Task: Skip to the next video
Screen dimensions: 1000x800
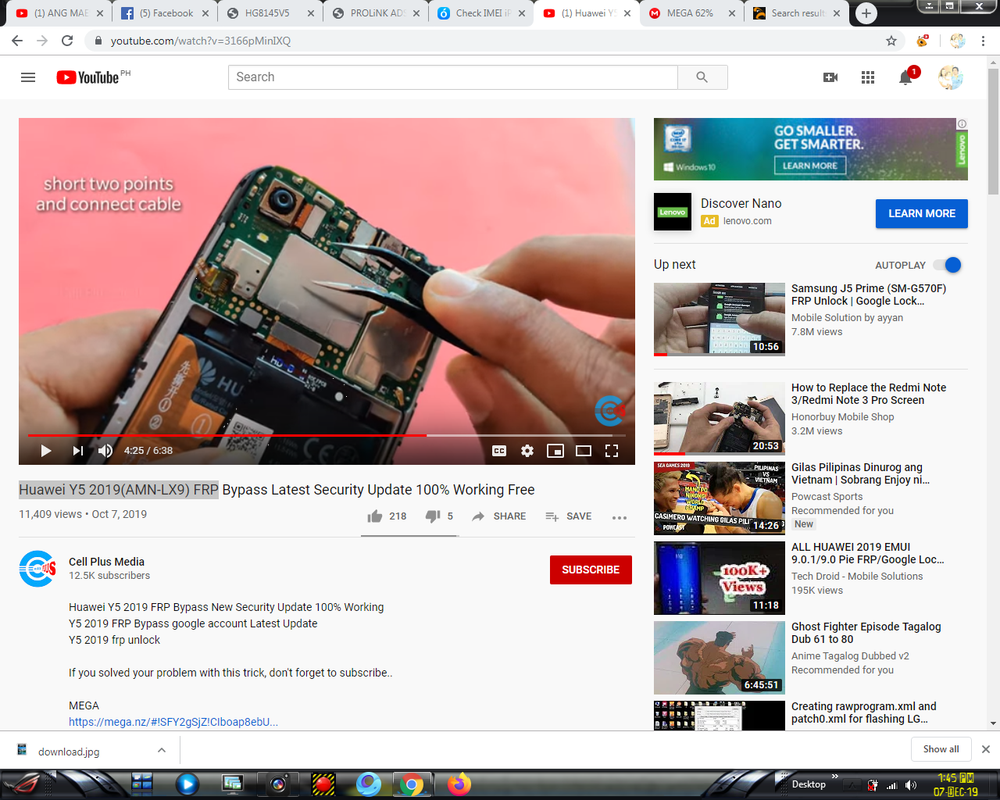Action: coord(78,450)
